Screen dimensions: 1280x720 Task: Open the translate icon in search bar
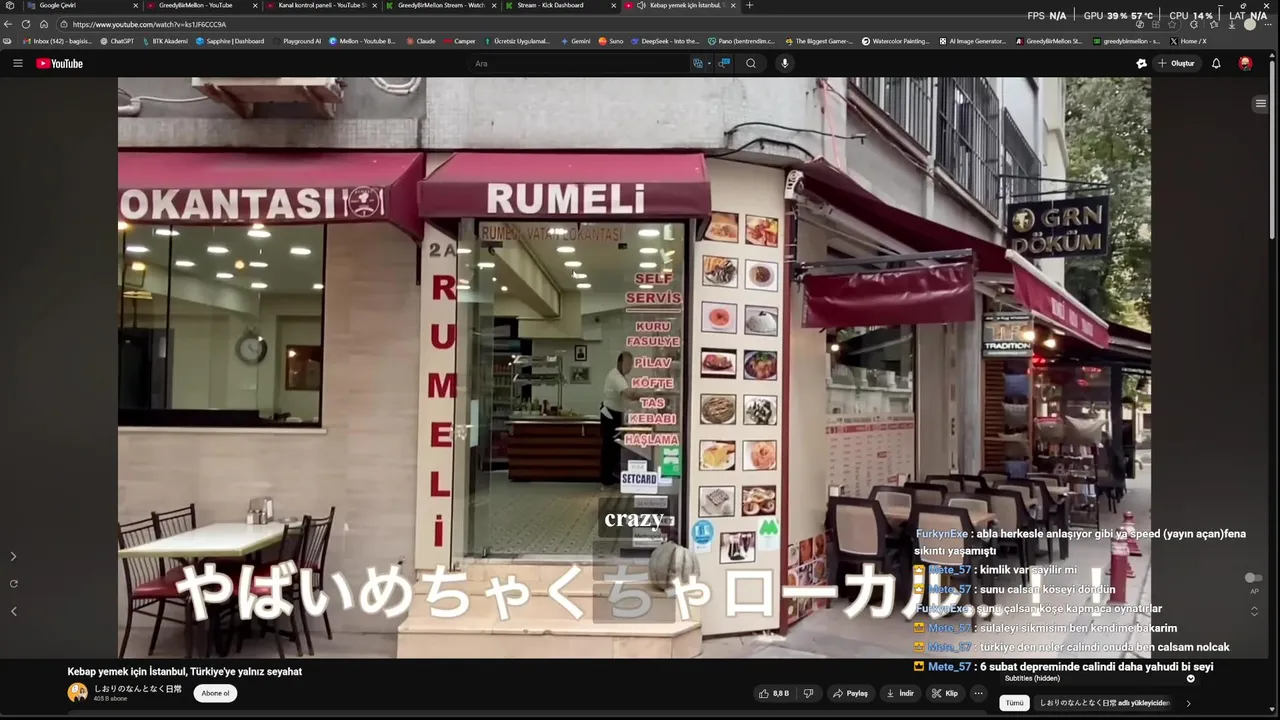point(698,63)
